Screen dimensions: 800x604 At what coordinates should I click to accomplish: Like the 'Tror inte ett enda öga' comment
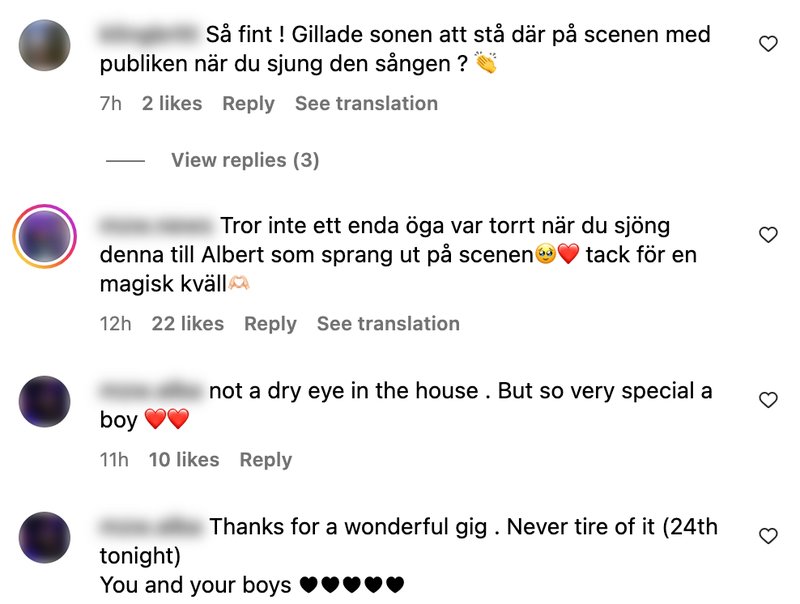[768, 235]
